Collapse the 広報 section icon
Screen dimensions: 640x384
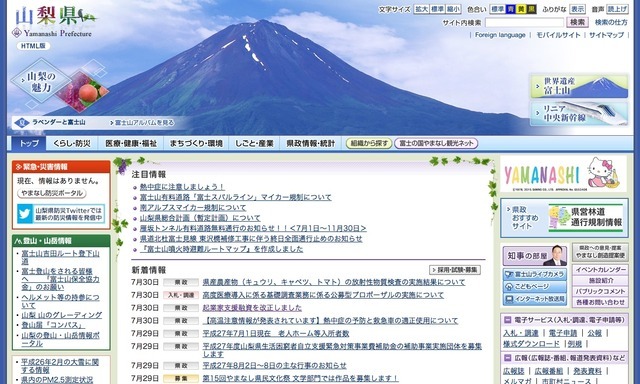pyautogui.click(x=507, y=358)
